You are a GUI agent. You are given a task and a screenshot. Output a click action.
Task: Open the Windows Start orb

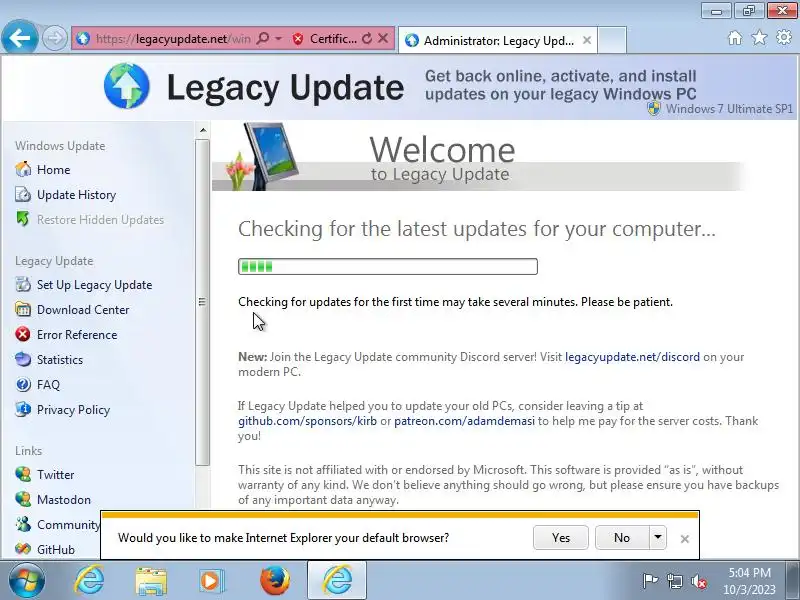point(27,581)
